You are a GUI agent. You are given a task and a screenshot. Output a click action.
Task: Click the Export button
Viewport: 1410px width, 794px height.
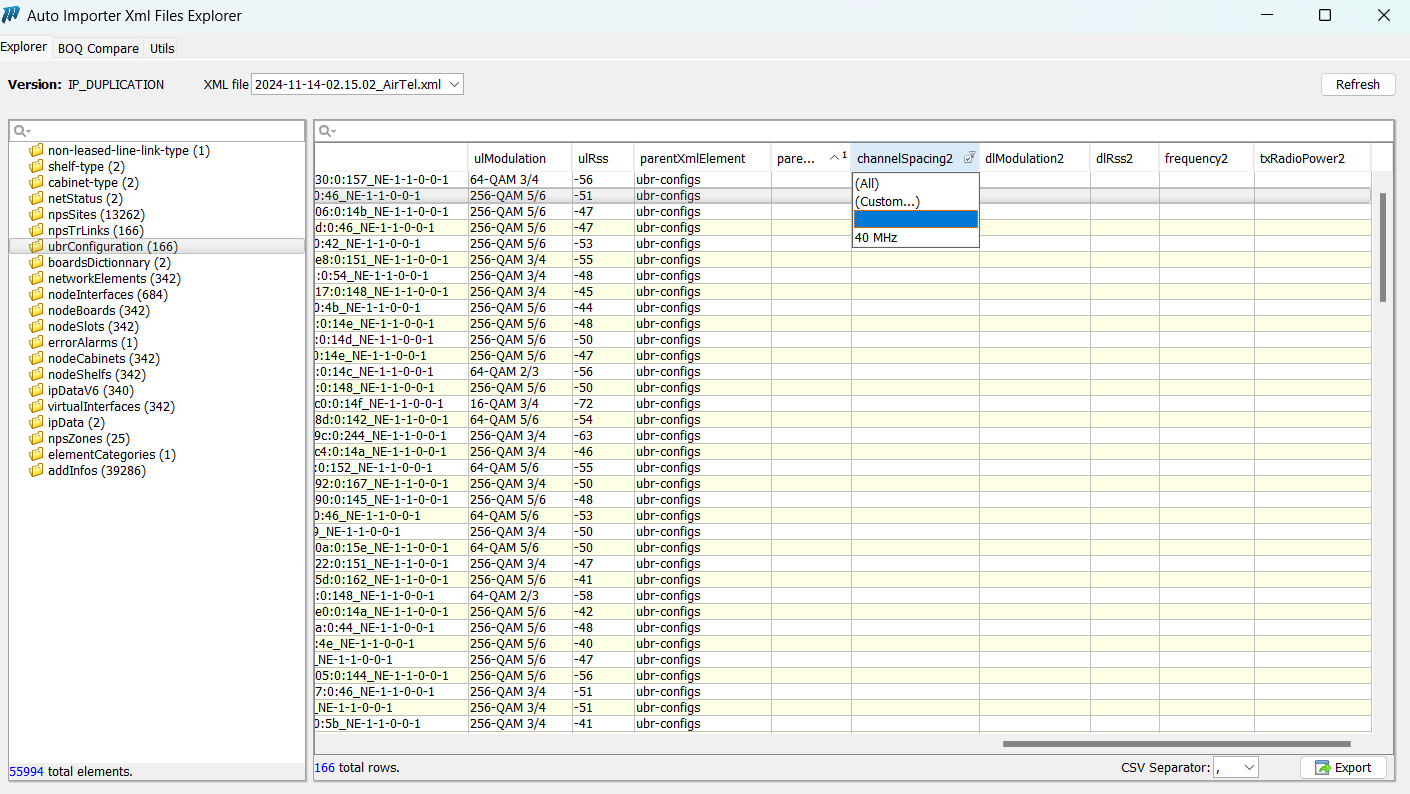[1343, 767]
